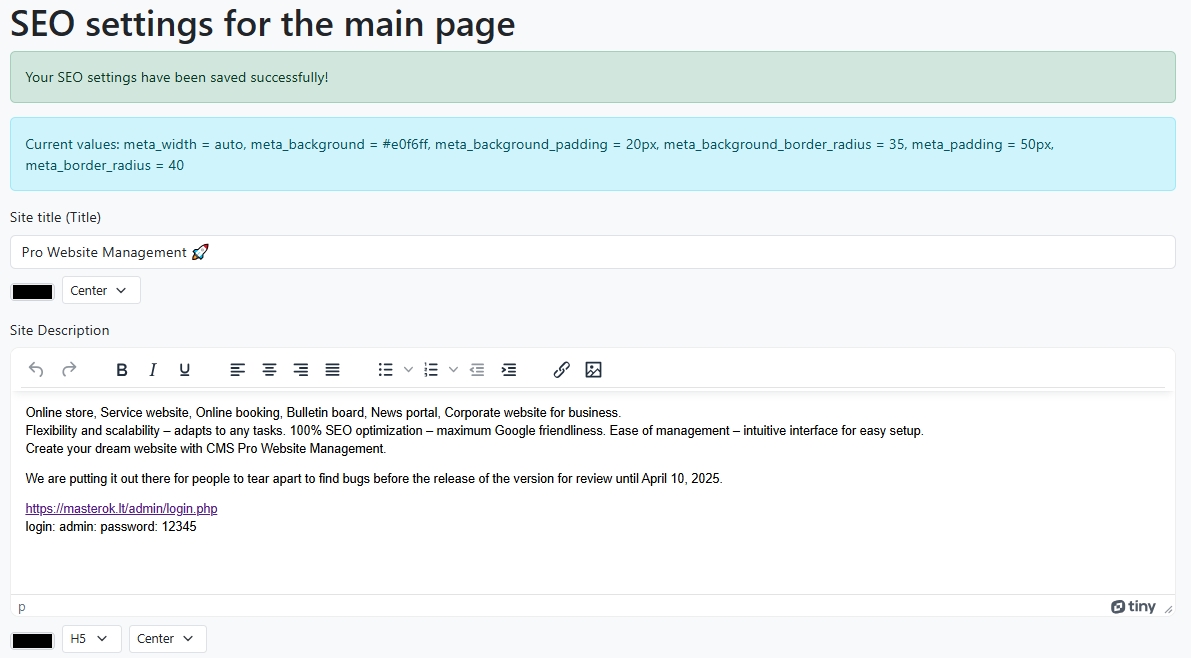Viewport: 1191px width, 658px height.
Task: Open the H5 heading size dropdown
Action: [91, 639]
